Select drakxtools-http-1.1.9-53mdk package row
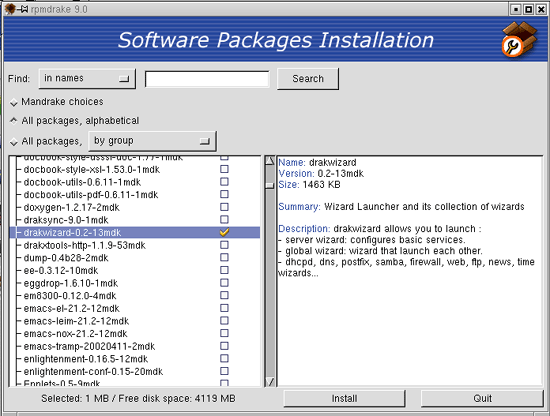The height and width of the screenshot is (416, 550). (135, 245)
